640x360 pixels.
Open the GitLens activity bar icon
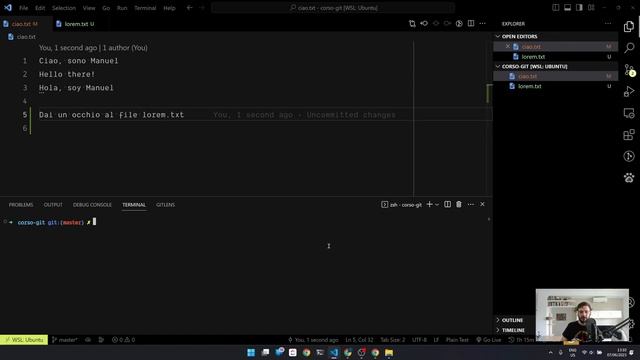629,156
